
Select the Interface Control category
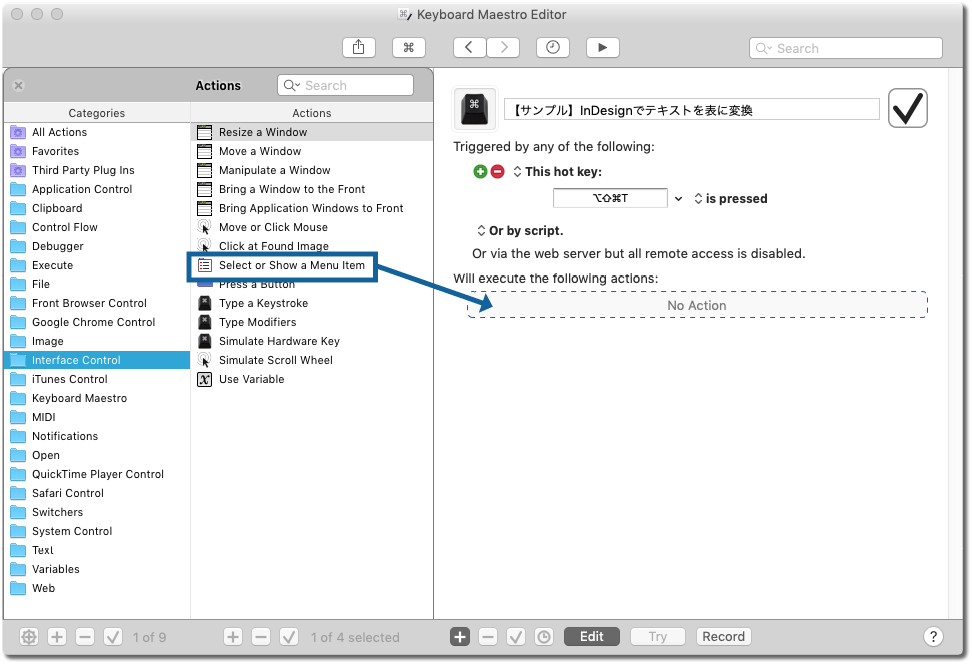pyautogui.click(x=76, y=360)
